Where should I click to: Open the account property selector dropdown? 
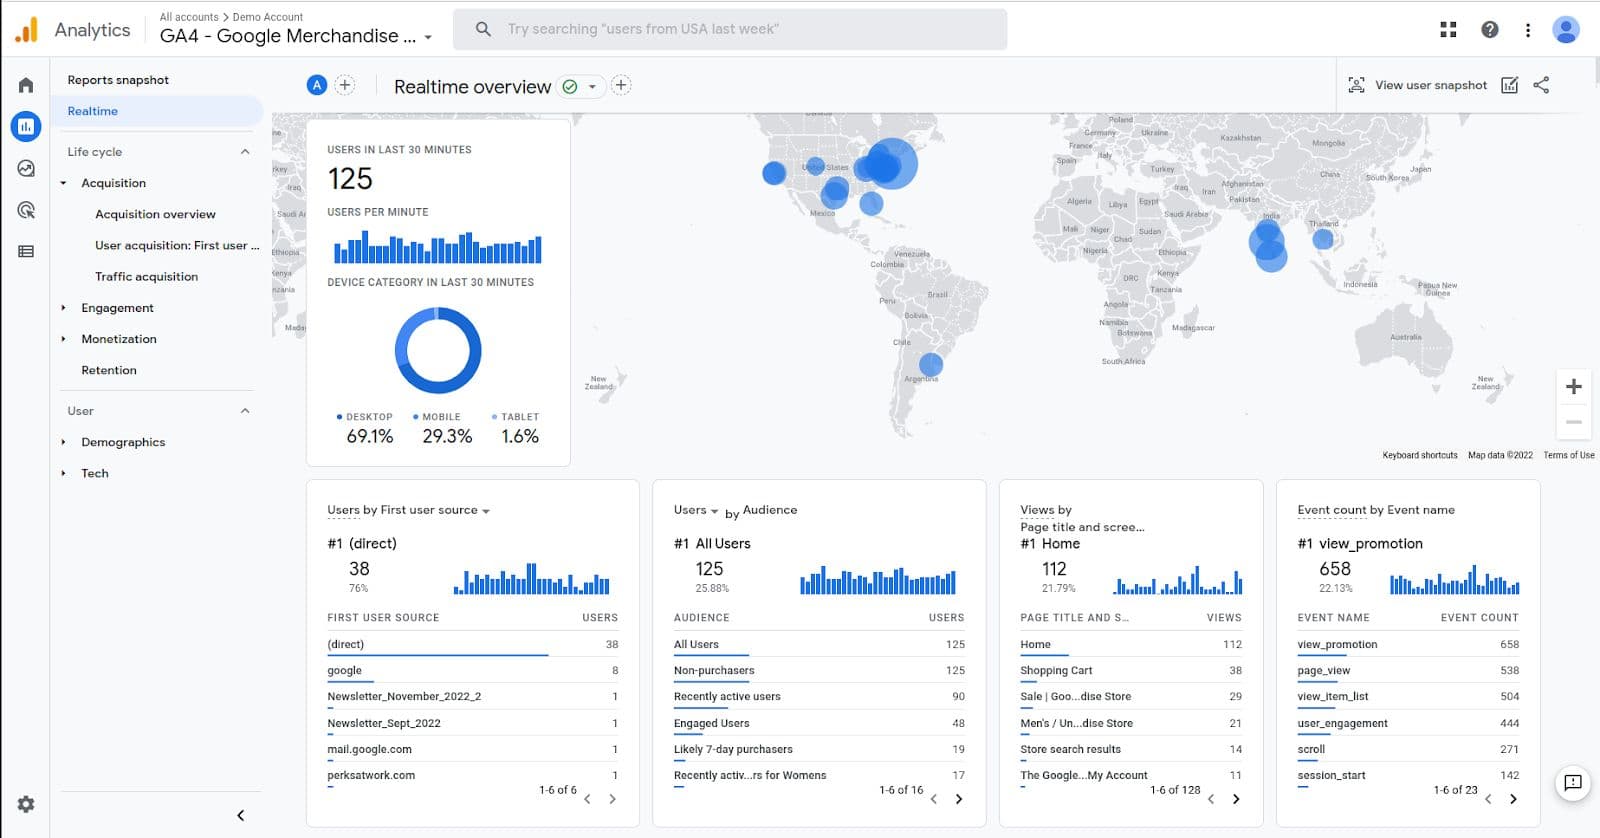click(x=428, y=37)
